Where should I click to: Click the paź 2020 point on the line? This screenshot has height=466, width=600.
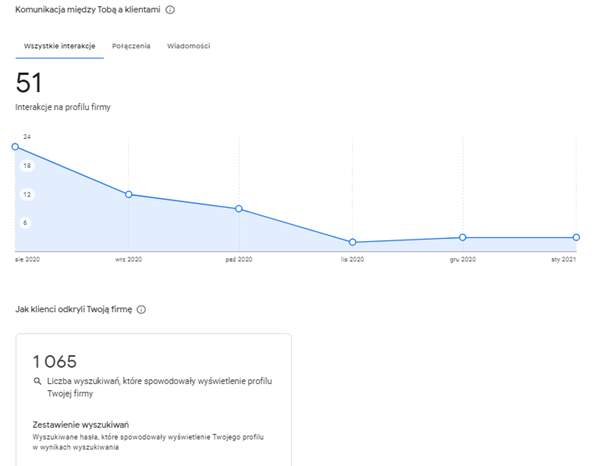239,209
